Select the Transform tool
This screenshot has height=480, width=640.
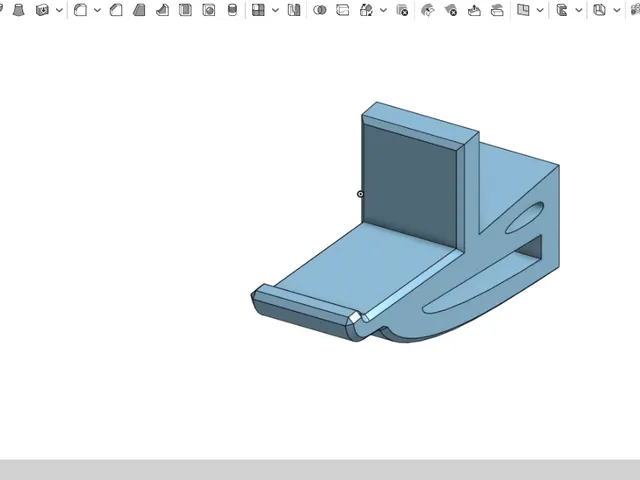(366, 10)
